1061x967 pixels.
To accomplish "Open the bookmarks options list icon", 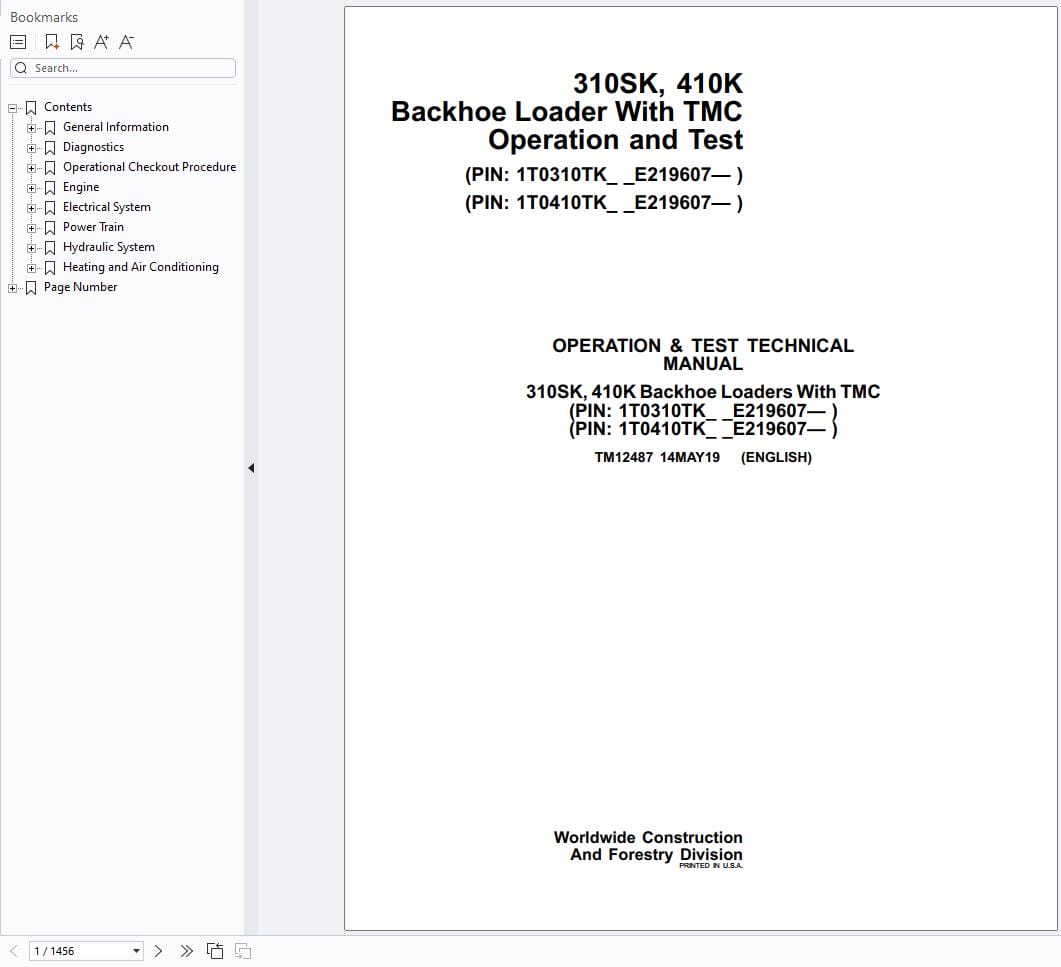I will [x=18, y=43].
